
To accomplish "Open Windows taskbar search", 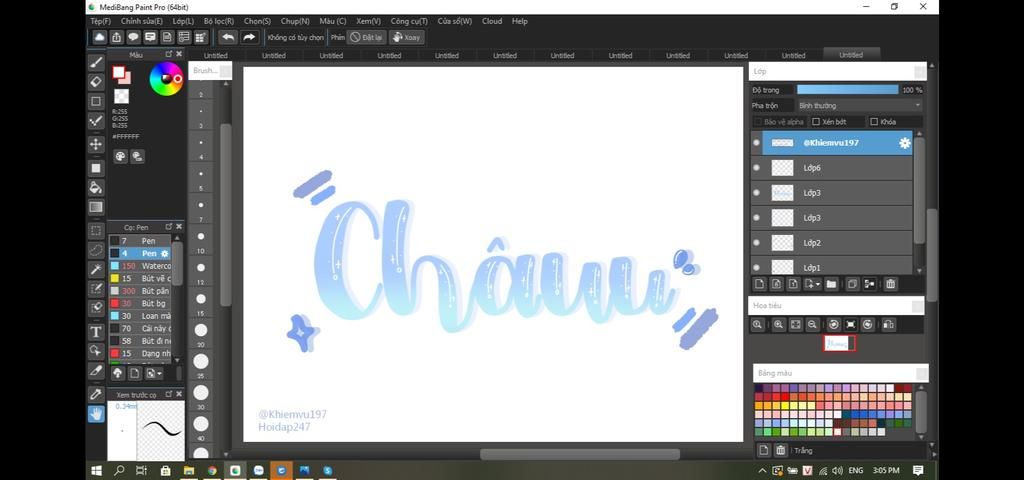I will pyautogui.click(x=120, y=470).
